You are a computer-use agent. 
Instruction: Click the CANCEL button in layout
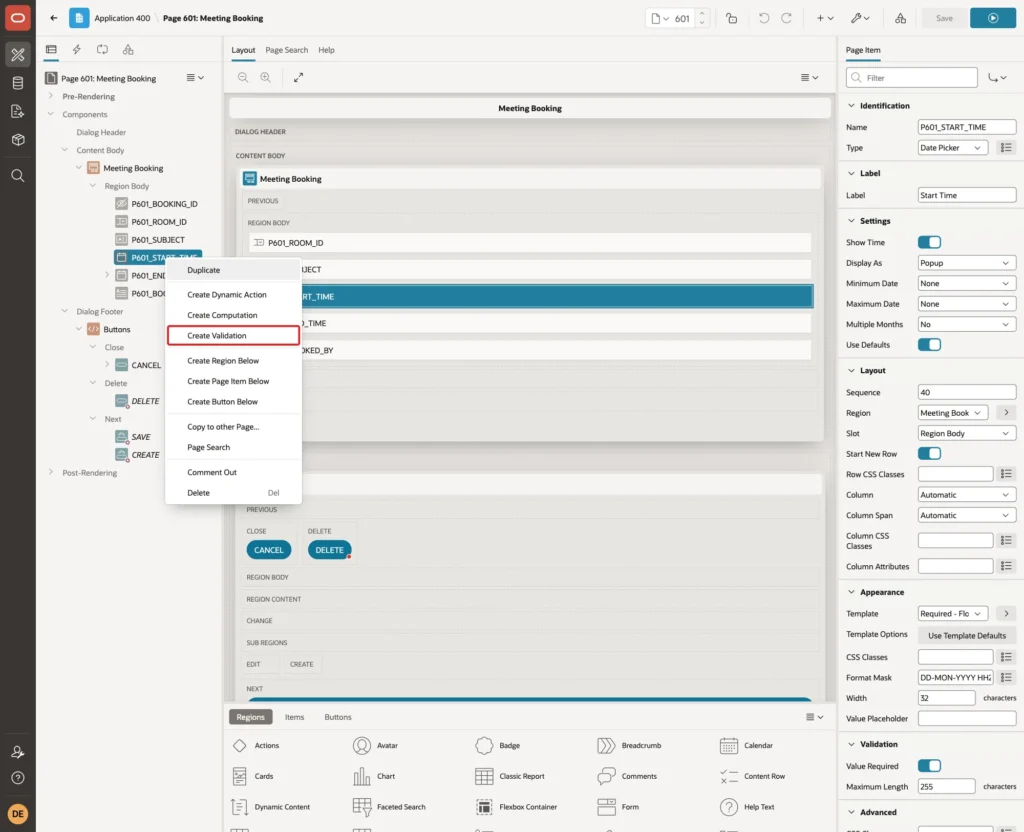pyautogui.click(x=268, y=550)
